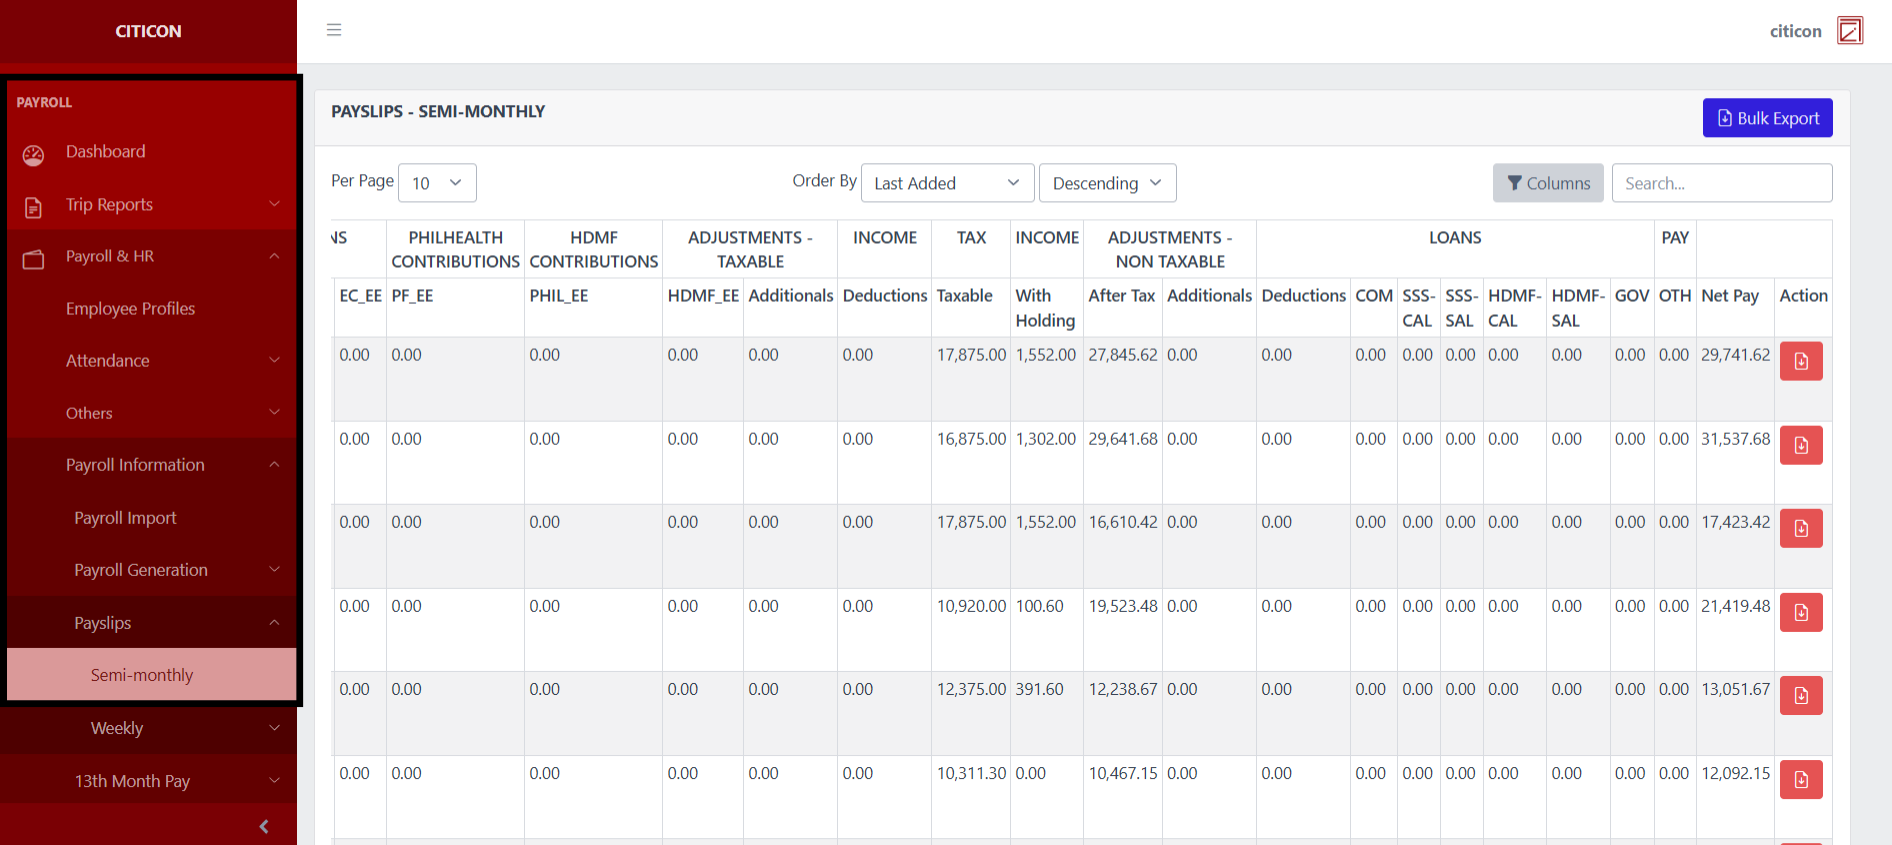The height and width of the screenshot is (845, 1892).
Task: Collapse the Payroll & HR menu
Action: coord(274,256)
